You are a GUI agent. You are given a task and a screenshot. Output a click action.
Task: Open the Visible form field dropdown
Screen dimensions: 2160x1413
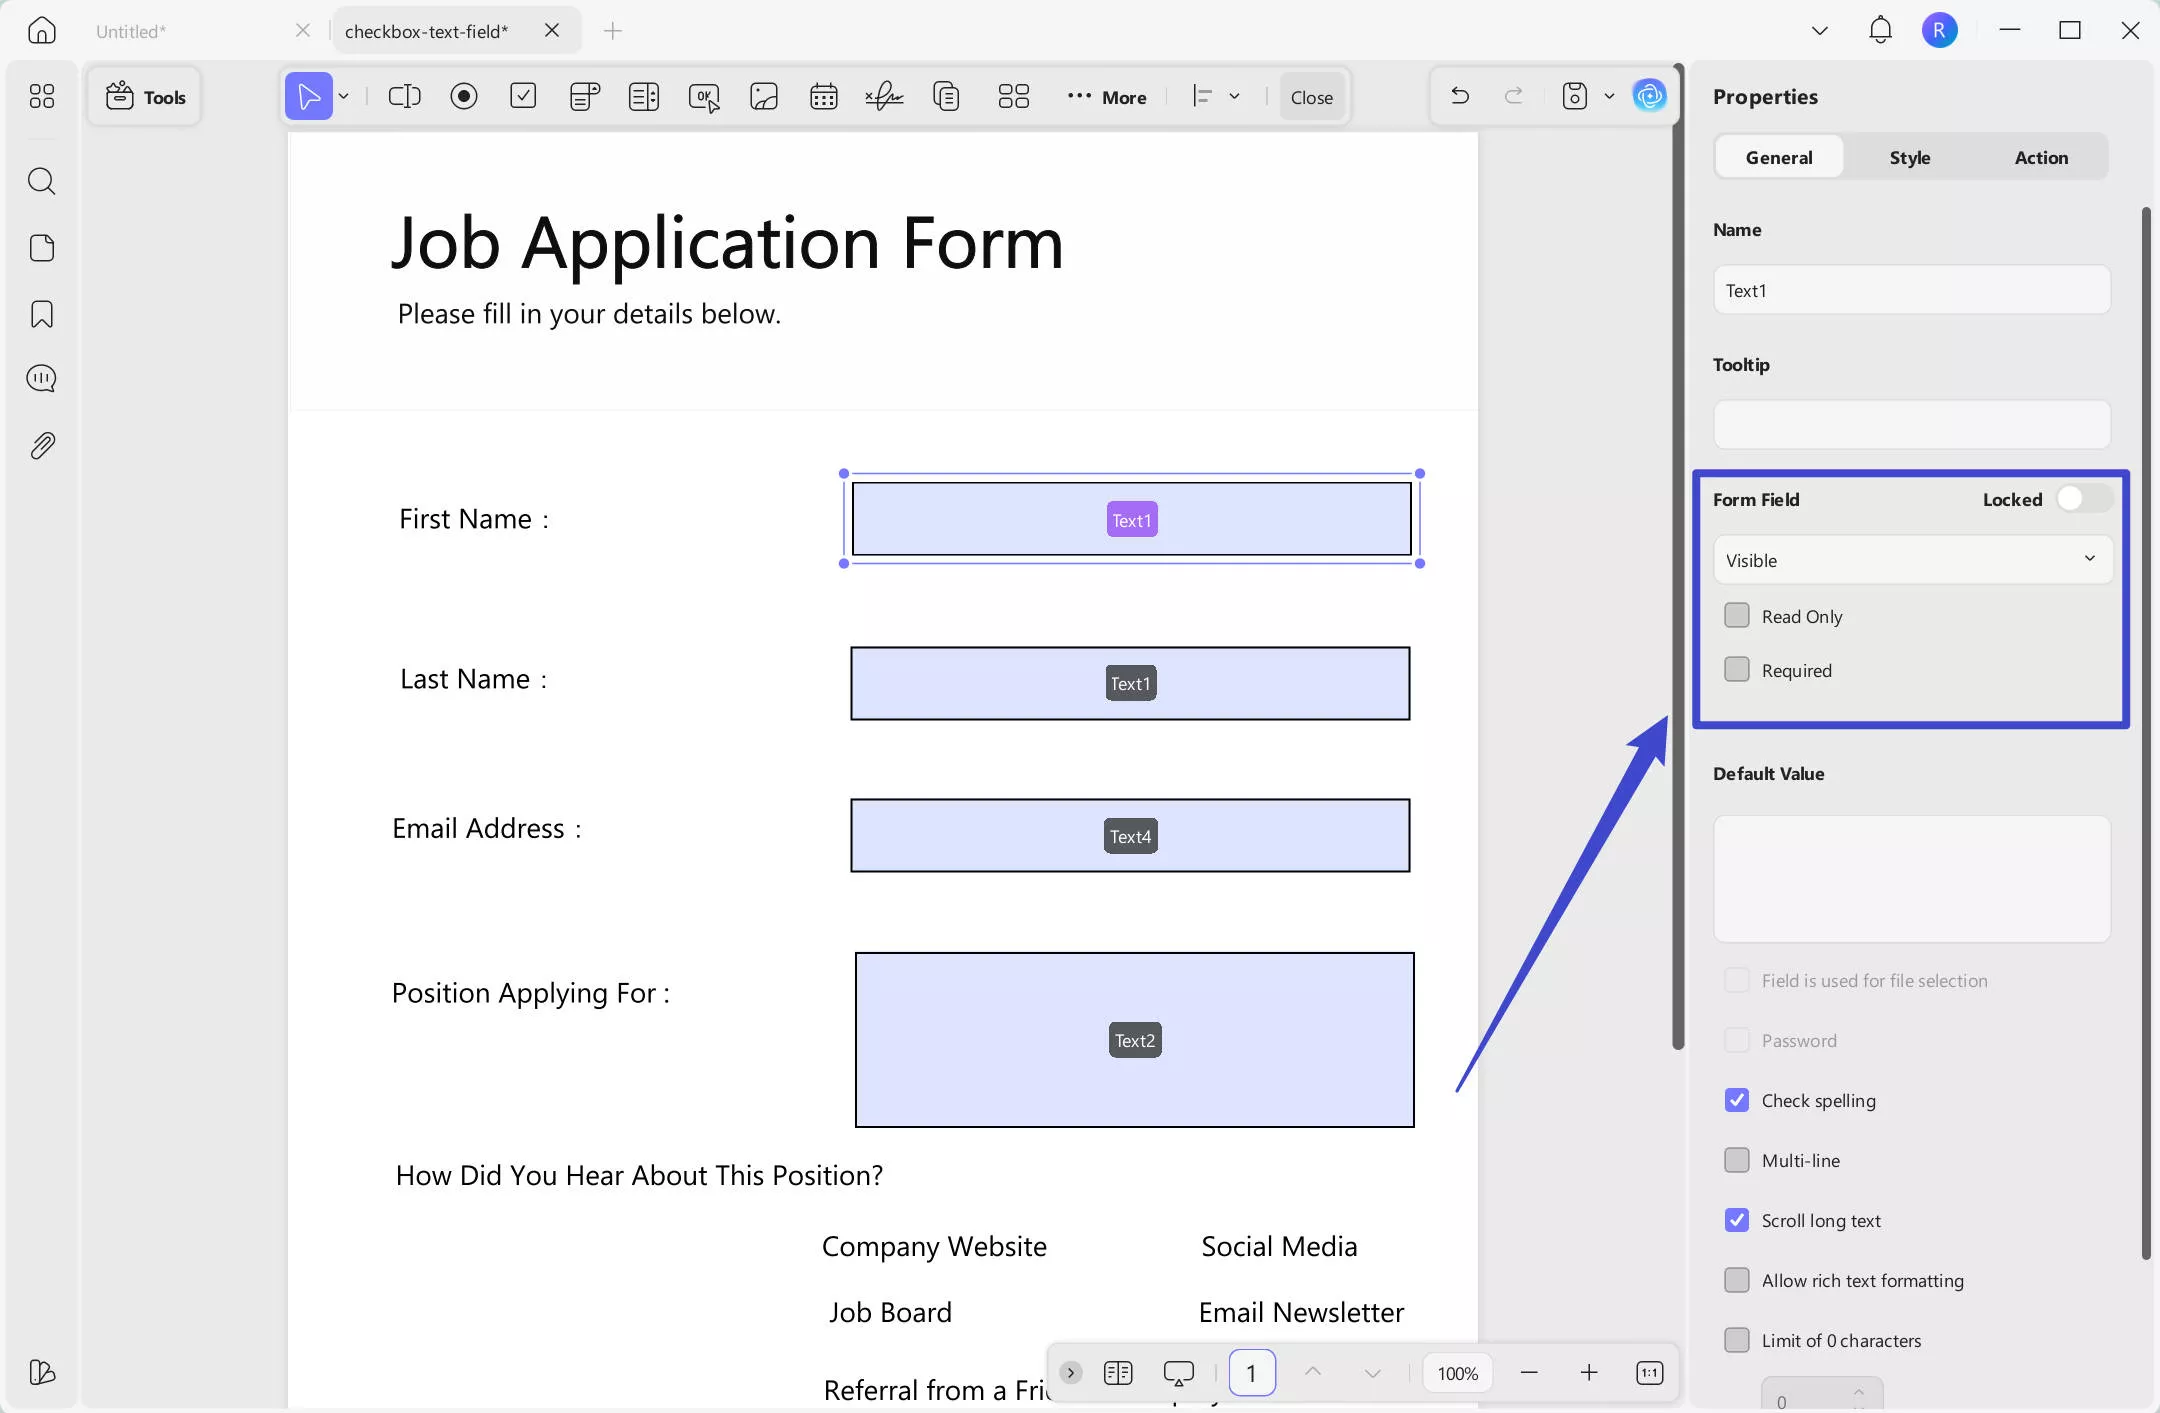(1912, 560)
